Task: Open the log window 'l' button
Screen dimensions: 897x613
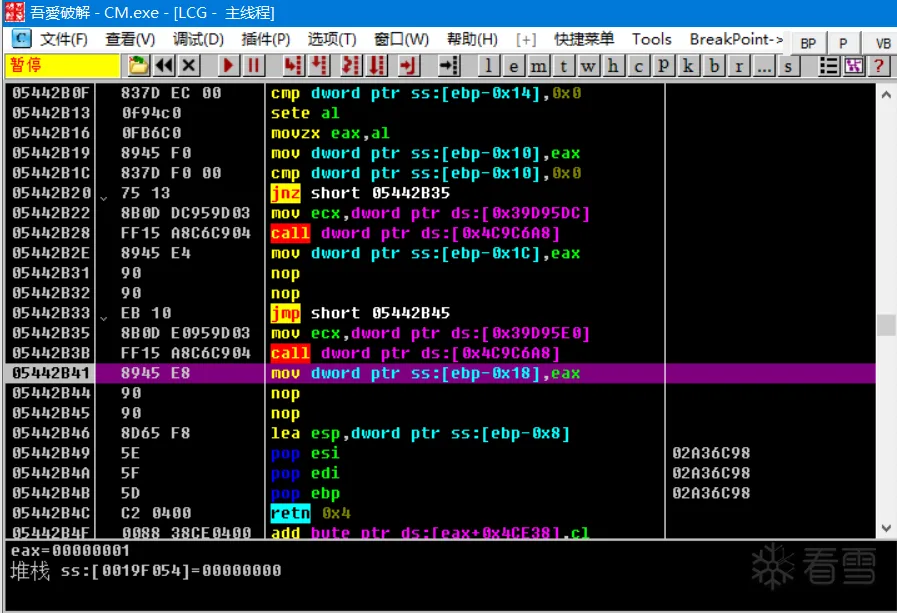Action: 488,66
